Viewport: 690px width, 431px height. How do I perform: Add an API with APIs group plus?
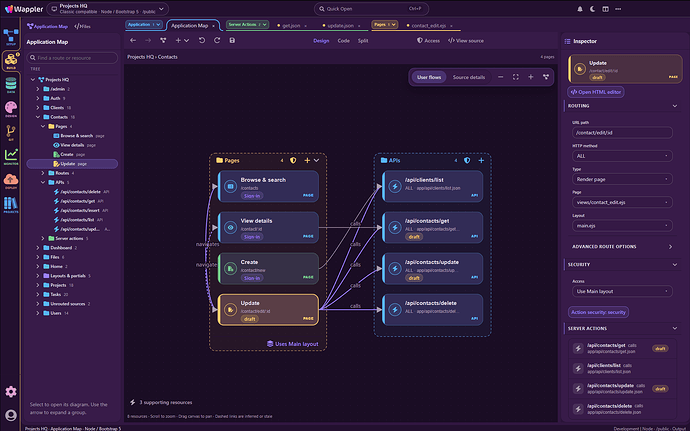click(481, 161)
